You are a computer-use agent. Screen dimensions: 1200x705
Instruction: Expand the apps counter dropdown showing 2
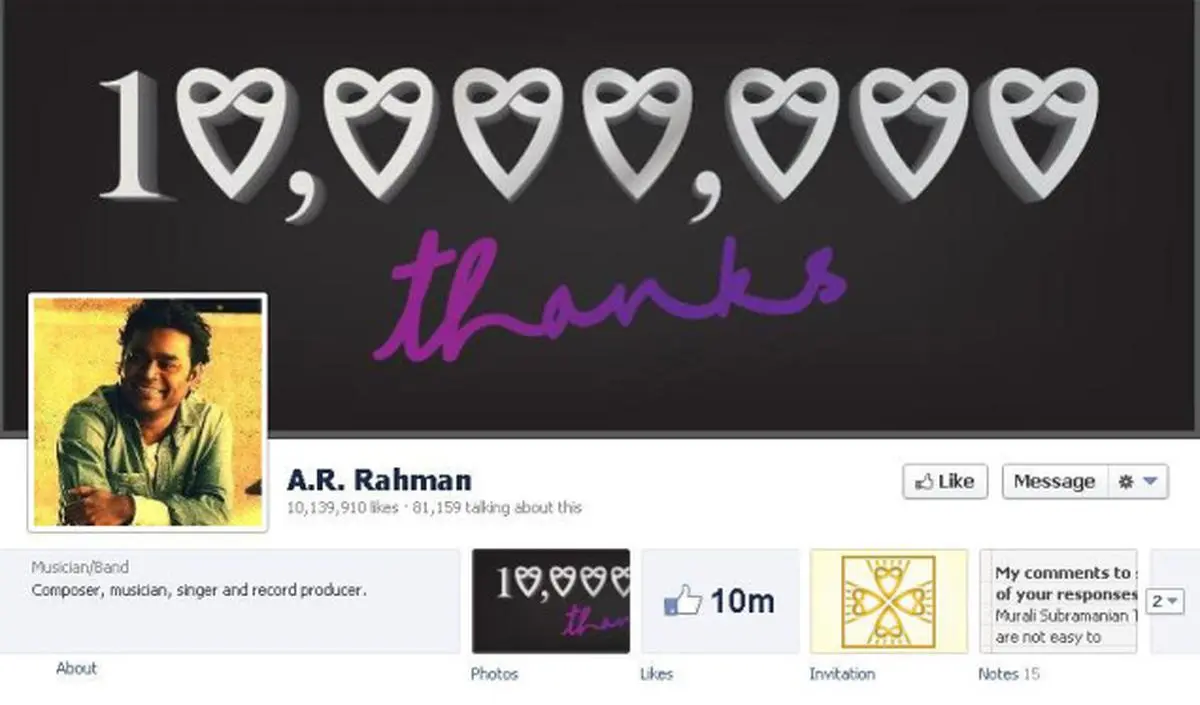click(x=1166, y=601)
